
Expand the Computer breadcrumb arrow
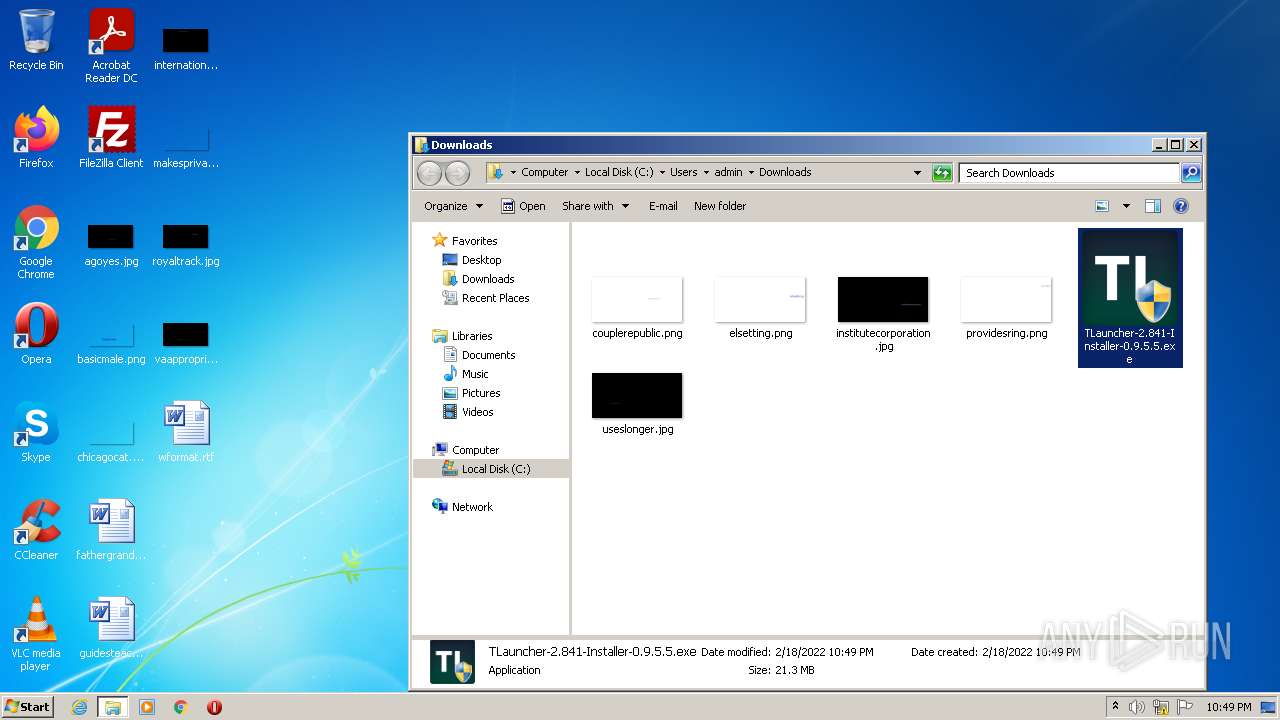[x=577, y=173]
